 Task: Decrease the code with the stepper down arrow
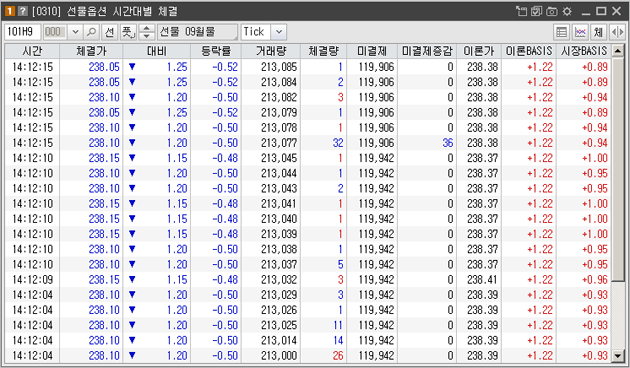coord(147,36)
